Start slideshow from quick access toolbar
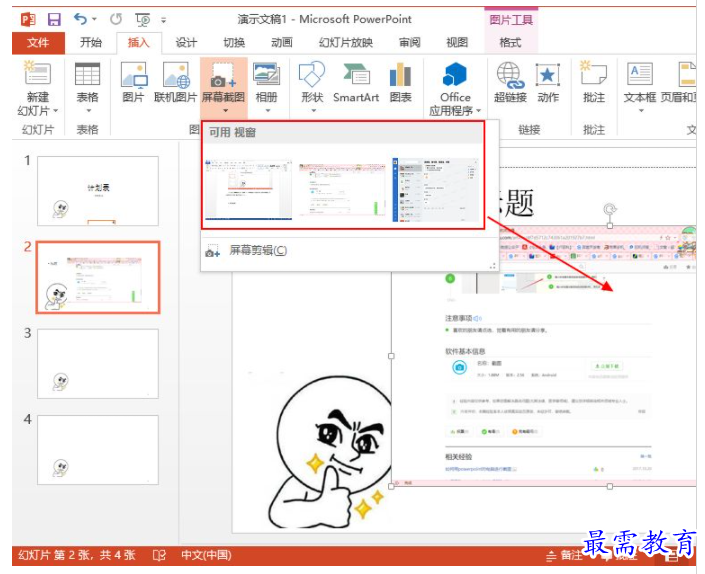Viewport: 705px width, 574px height. click(143, 20)
